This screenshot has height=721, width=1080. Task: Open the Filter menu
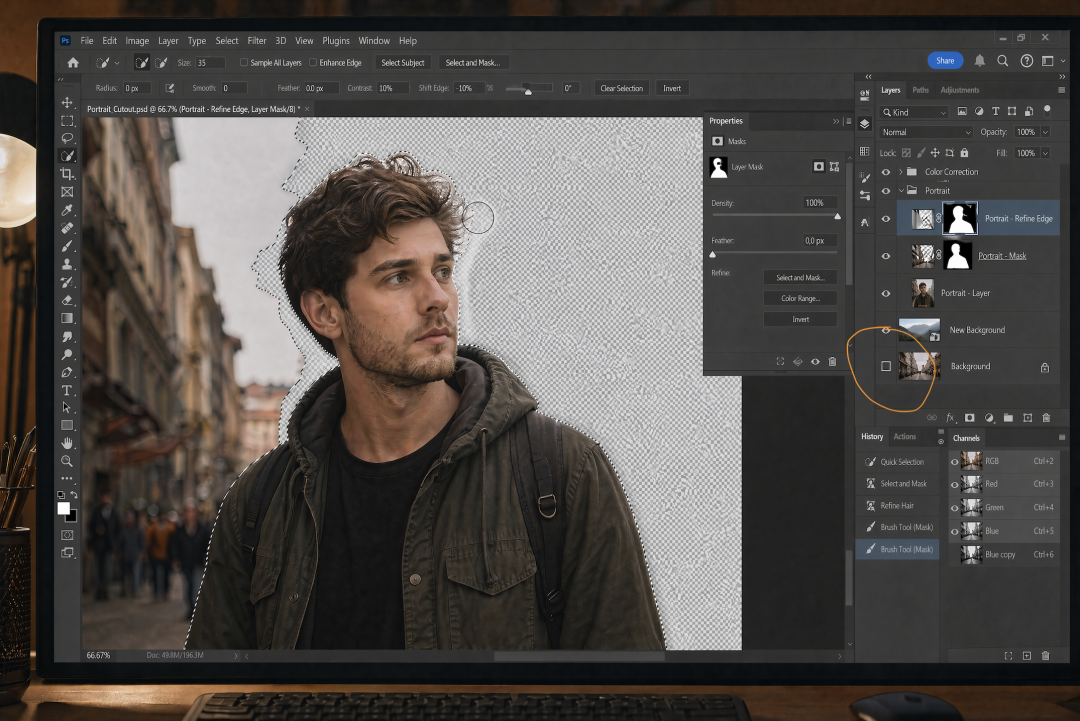tap(257, 41)
